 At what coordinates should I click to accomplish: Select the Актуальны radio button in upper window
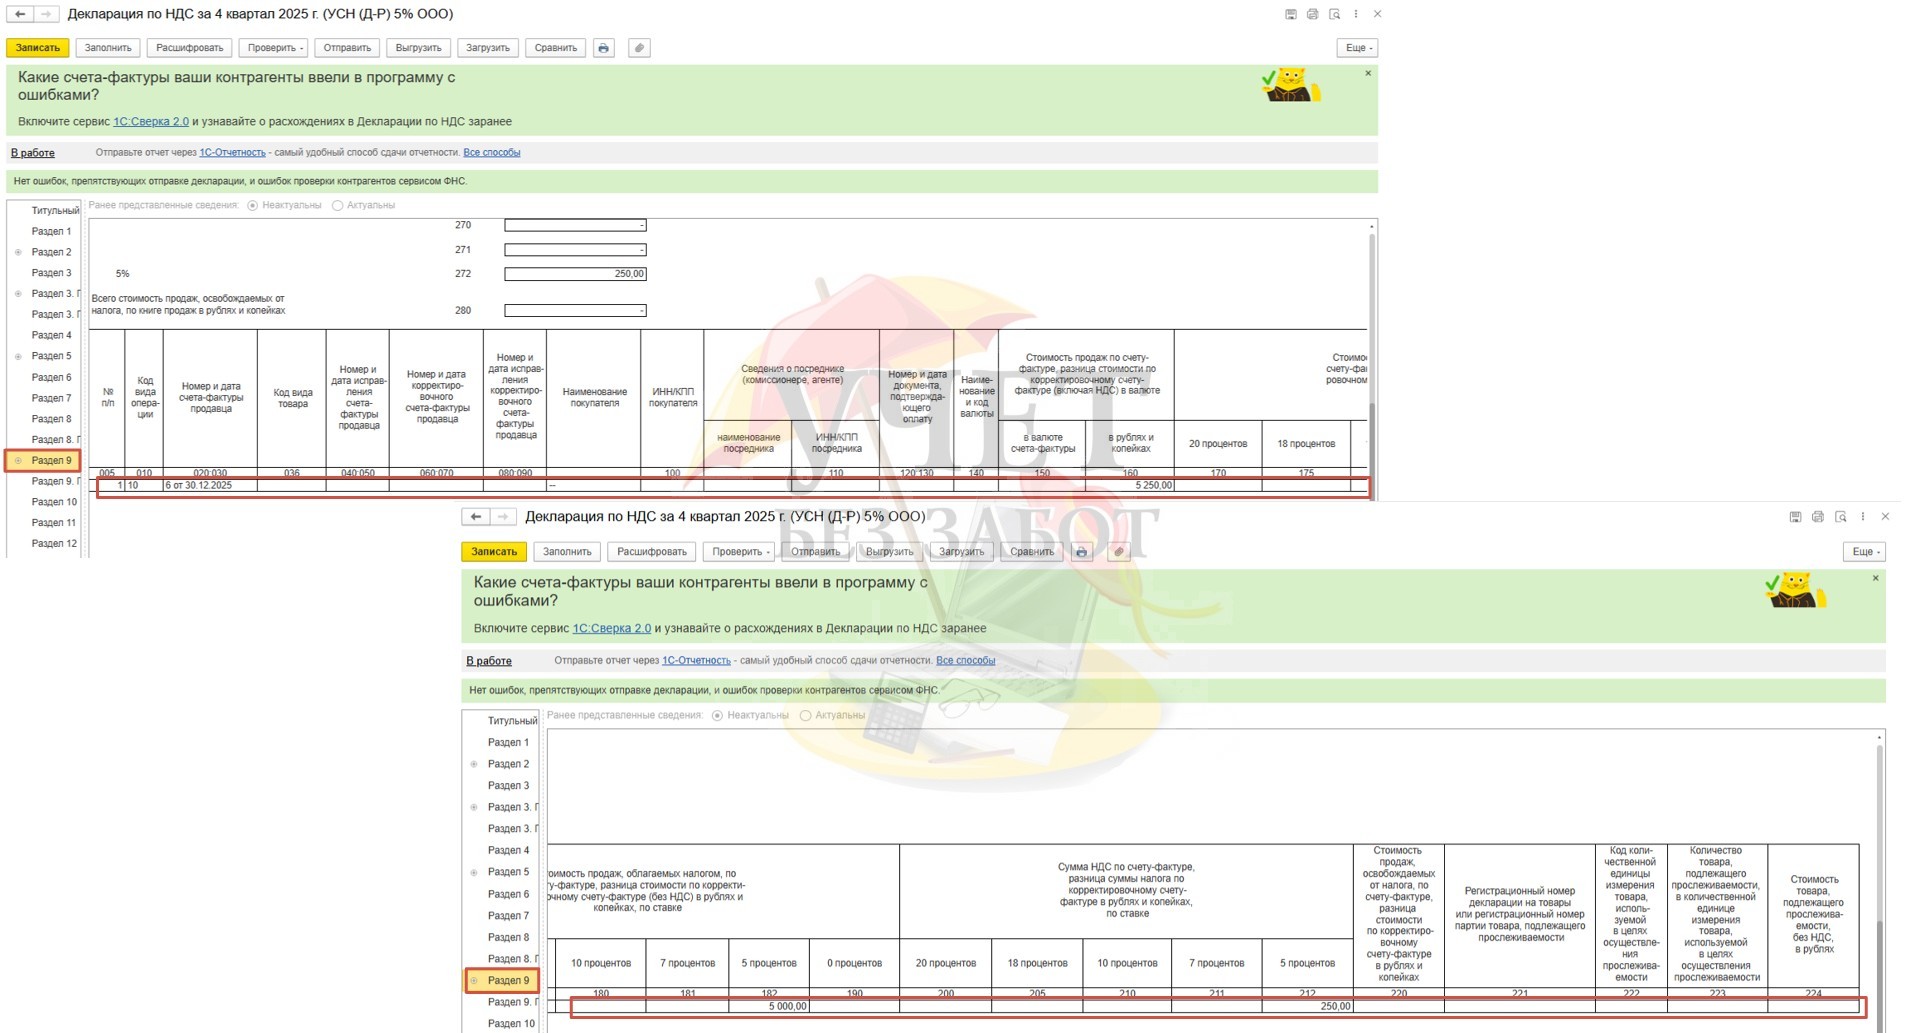coord(338,205)
